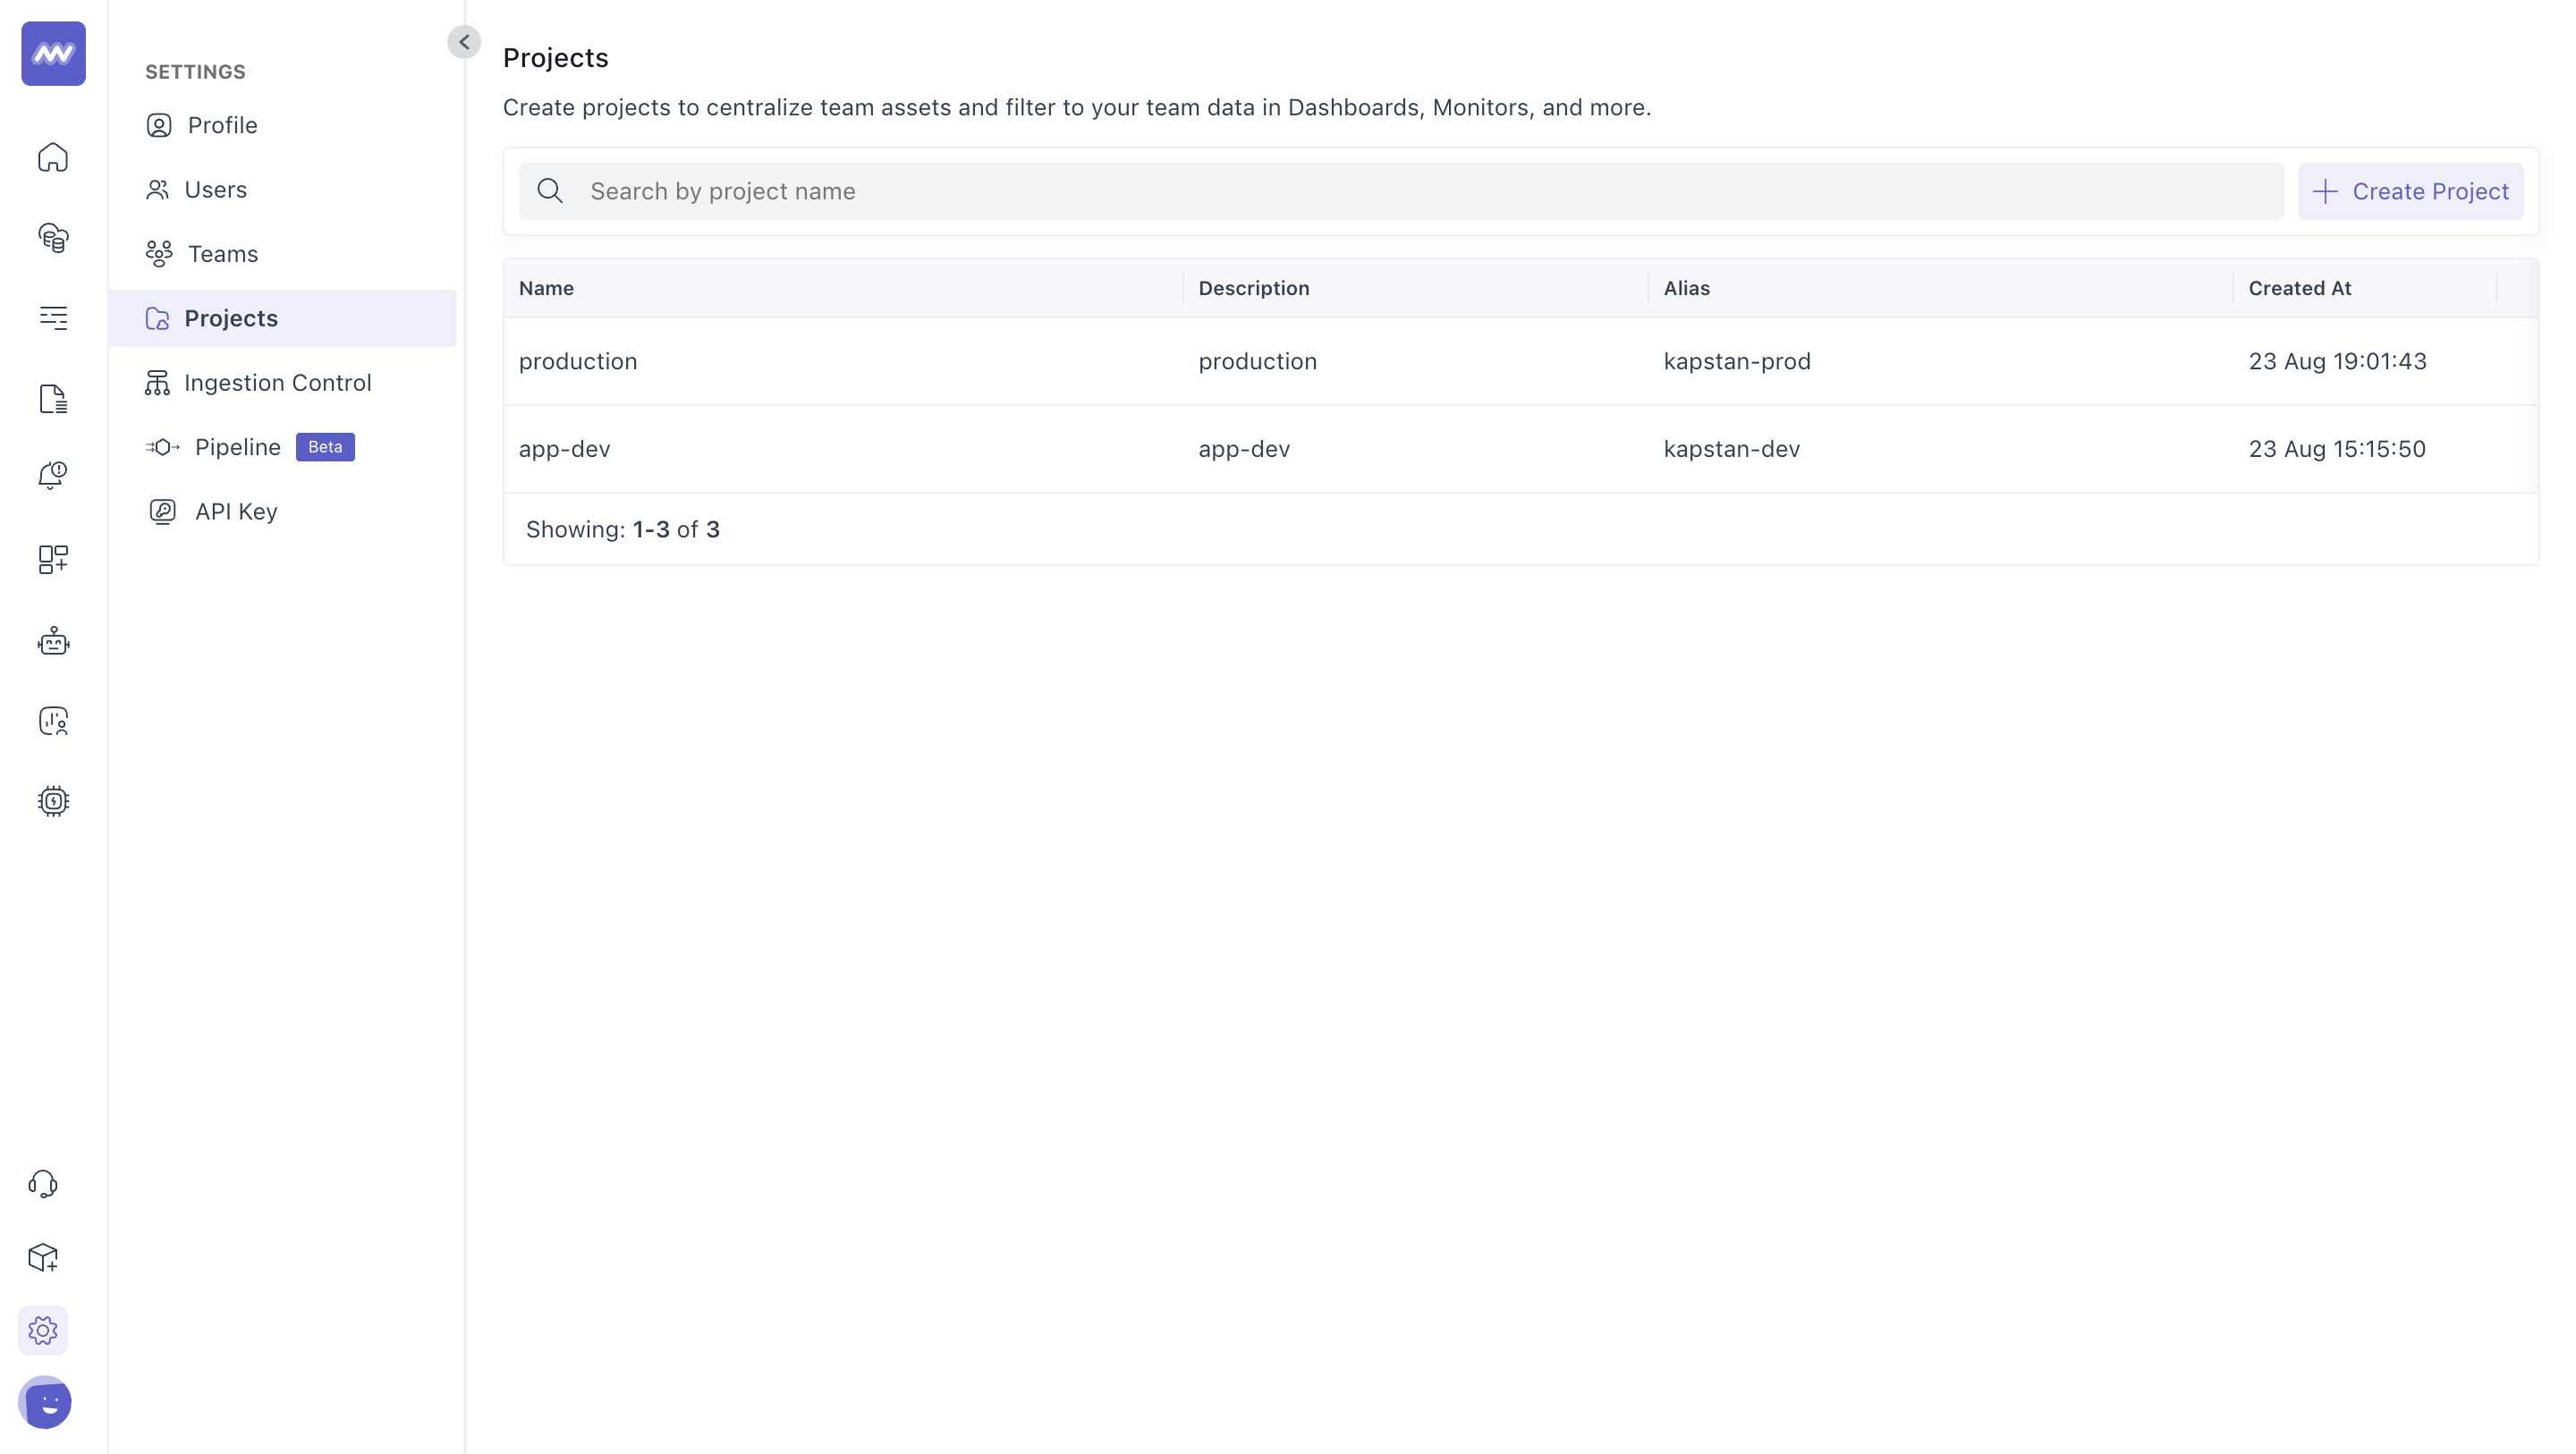Viewport: 2576px width, 1454px height.
Task: Select the Teams settings icon
Action: point(159,253)
